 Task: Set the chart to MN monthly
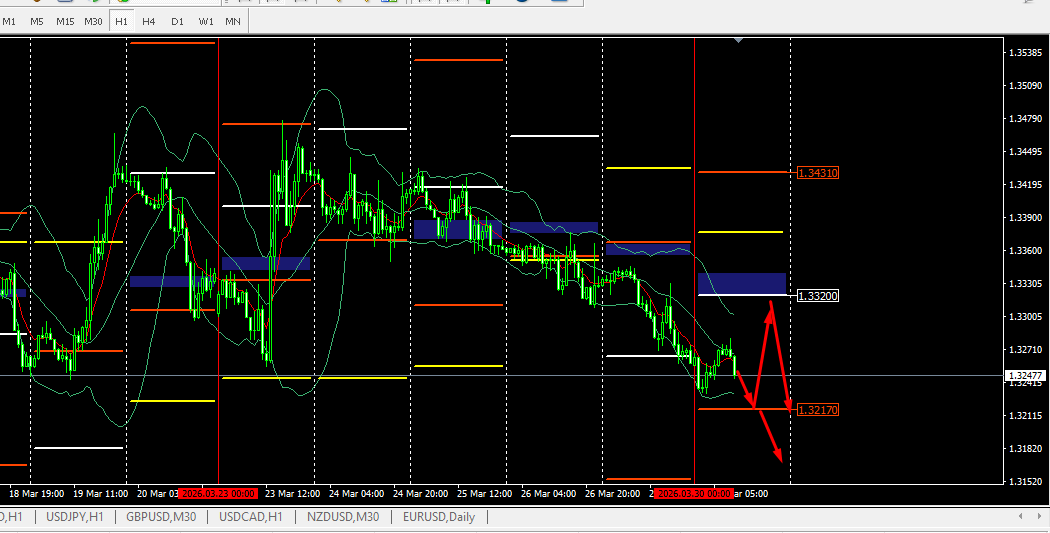(x=233, y=21)
